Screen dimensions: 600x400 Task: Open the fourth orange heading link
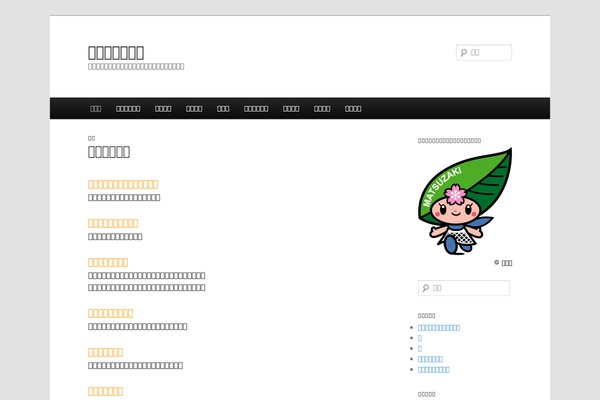(111, 313)
